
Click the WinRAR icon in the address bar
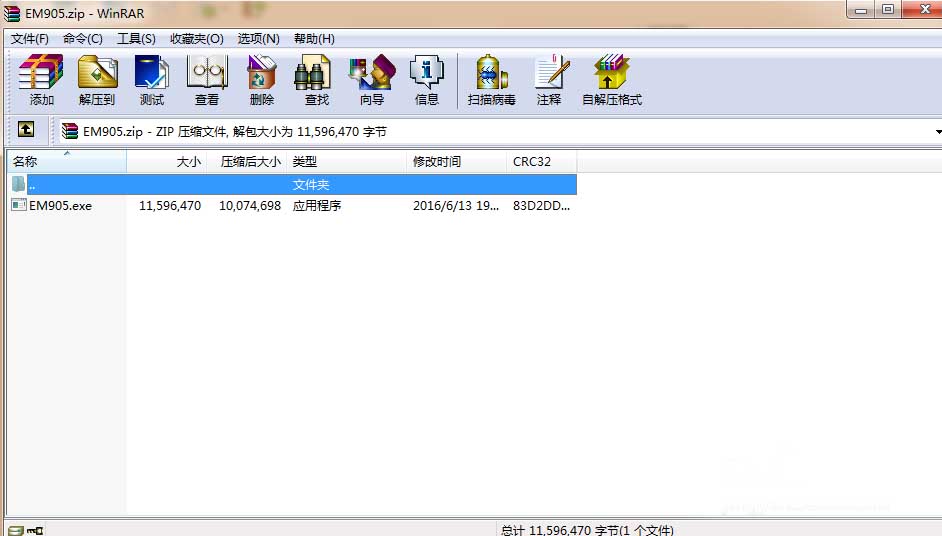click(x=70, y=131)
